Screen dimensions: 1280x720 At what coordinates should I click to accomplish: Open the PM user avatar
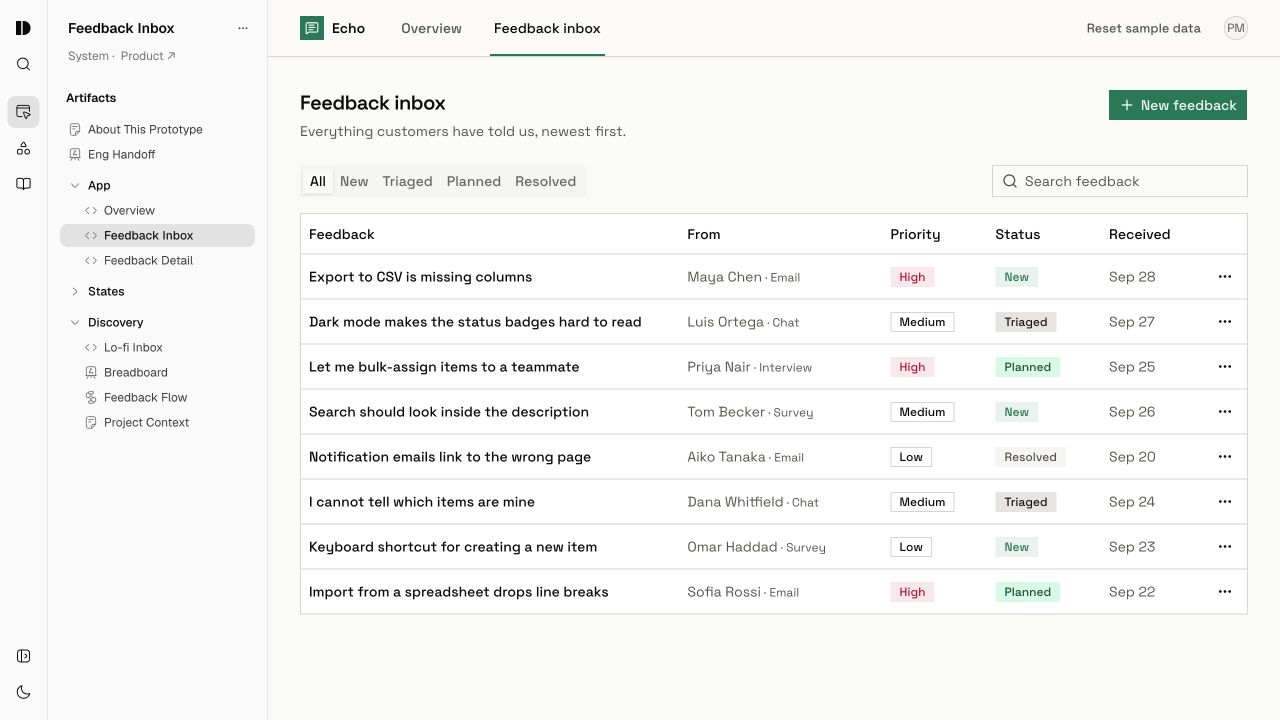tap(1236, 28)
